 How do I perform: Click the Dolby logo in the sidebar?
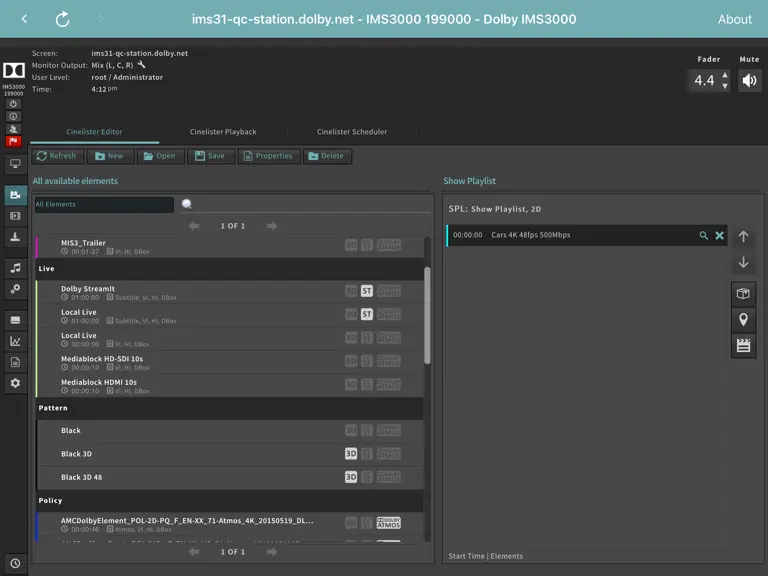(x=14, y=71)
